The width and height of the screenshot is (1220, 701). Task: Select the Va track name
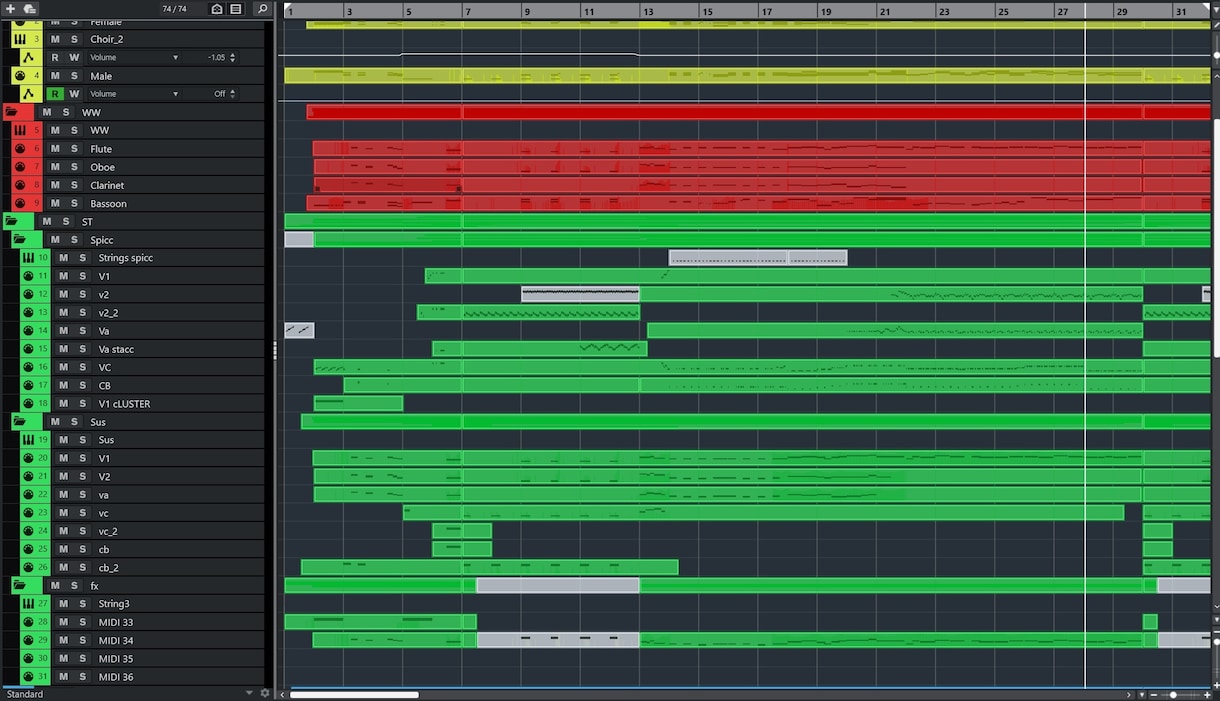pos(104,331)
